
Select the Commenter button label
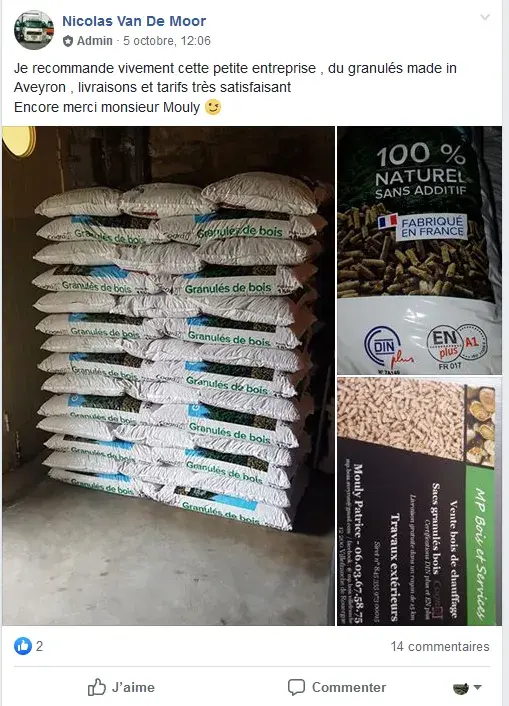349,688
